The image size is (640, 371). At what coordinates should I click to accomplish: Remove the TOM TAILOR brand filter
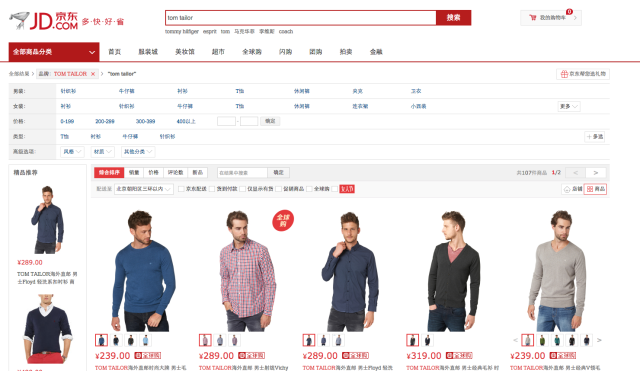93,74
